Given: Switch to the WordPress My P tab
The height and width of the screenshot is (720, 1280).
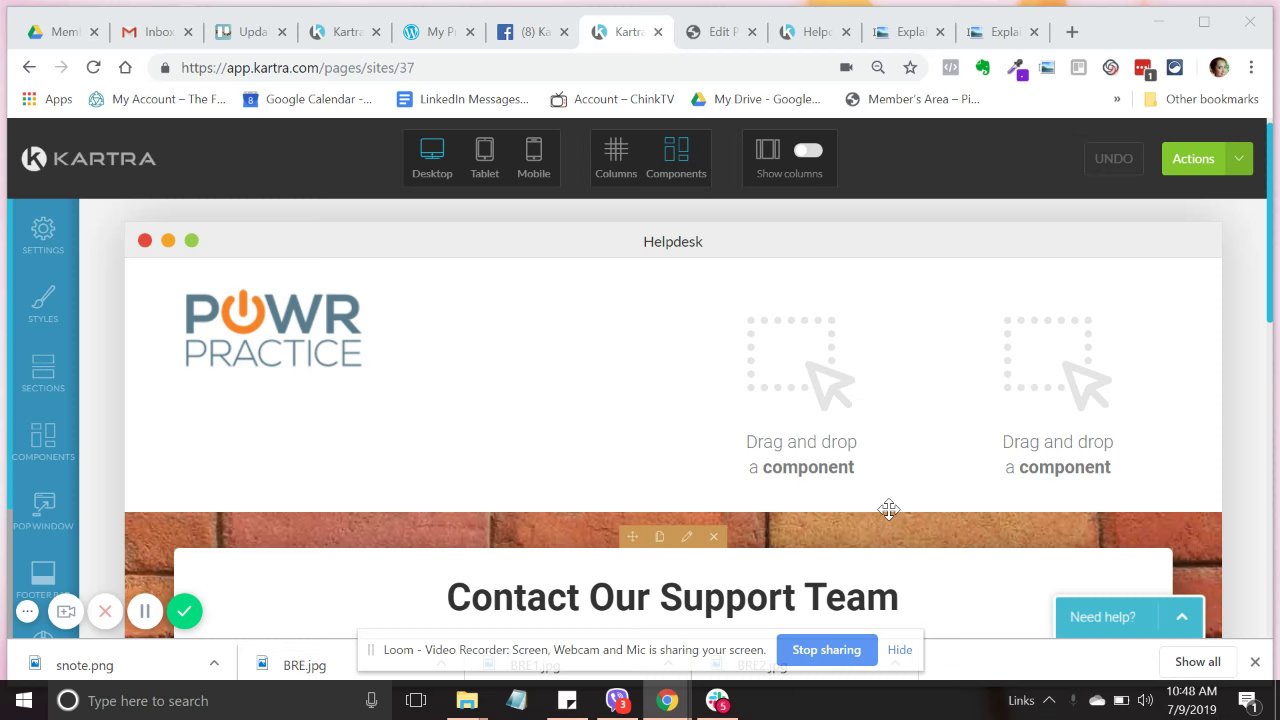Looking at the screenshot, I should pyautogui.click(x=440, y=32).
